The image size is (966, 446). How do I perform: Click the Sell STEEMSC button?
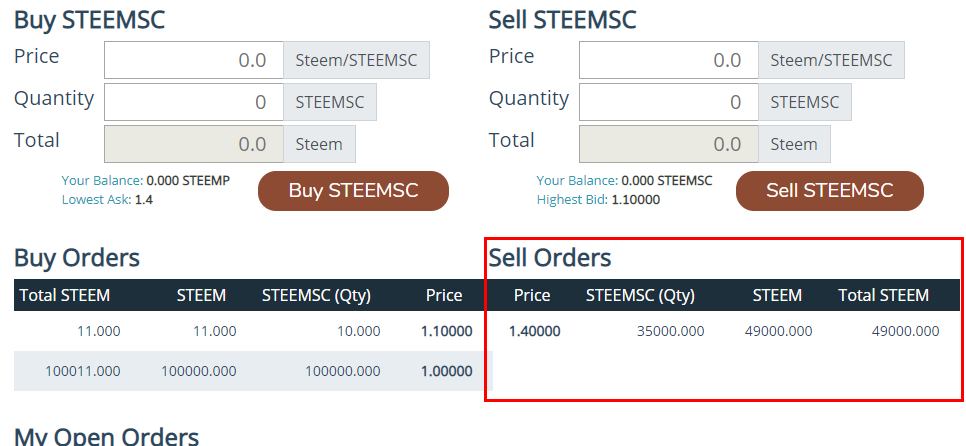pos(829,191)
